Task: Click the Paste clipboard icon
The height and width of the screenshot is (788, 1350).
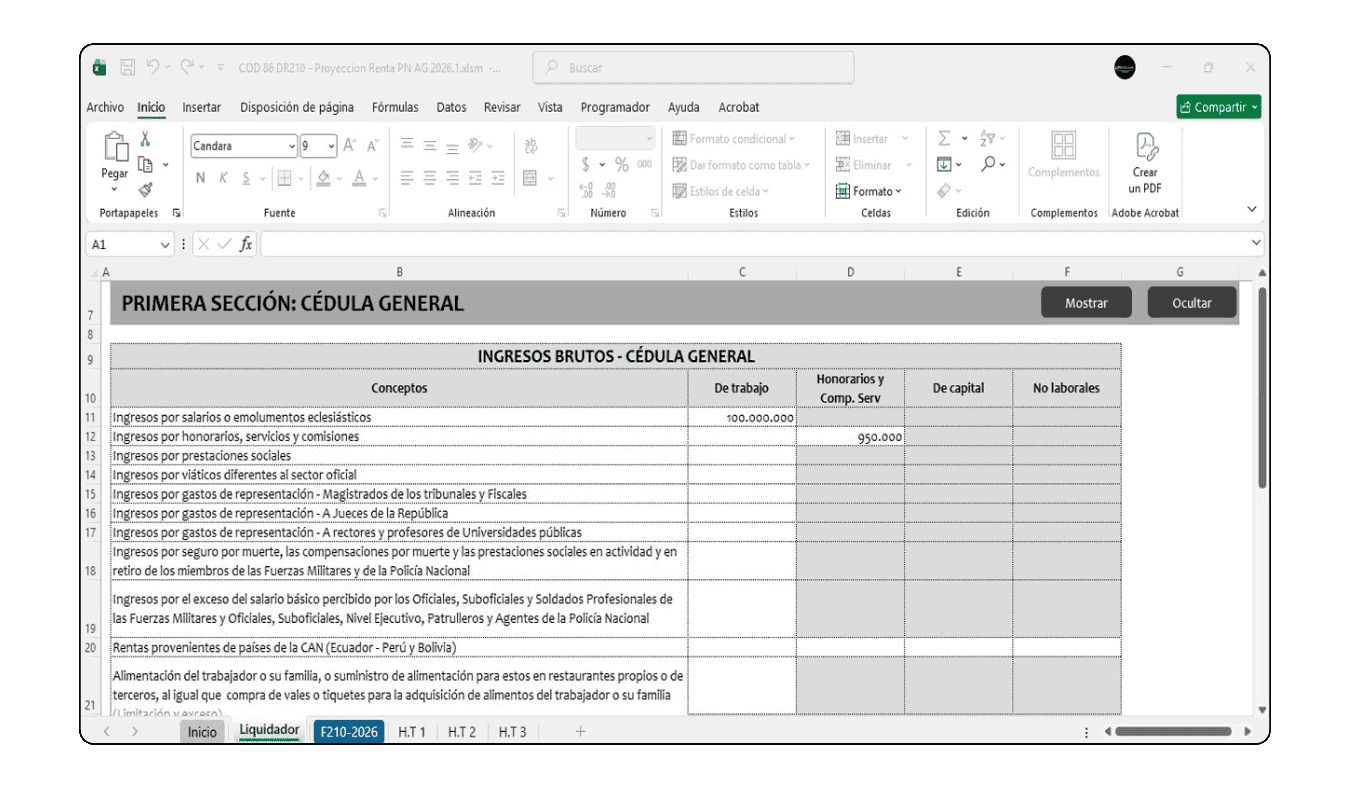Action: pos(115,150)
